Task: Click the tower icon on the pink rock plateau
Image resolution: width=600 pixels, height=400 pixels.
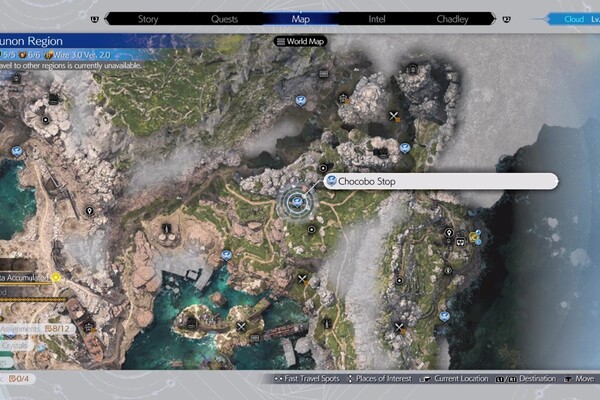Action: (x=166, y=229)
